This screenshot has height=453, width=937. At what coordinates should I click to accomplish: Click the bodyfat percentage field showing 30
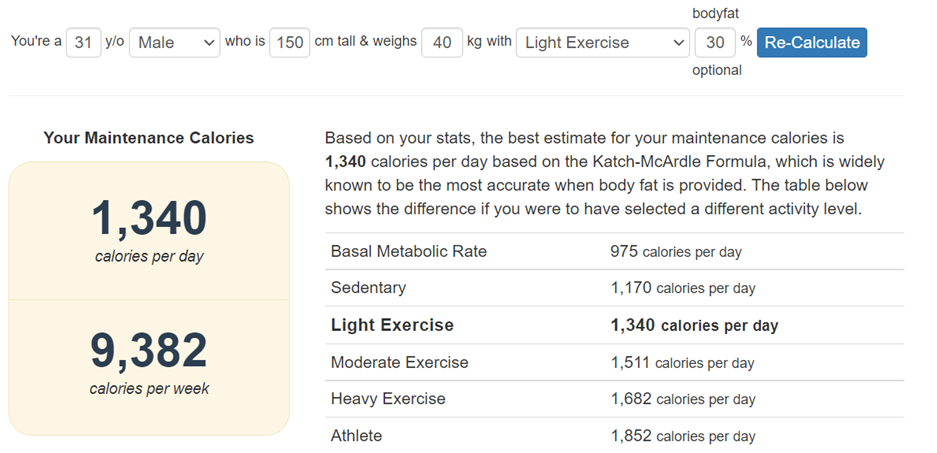[x=714, y=43]
